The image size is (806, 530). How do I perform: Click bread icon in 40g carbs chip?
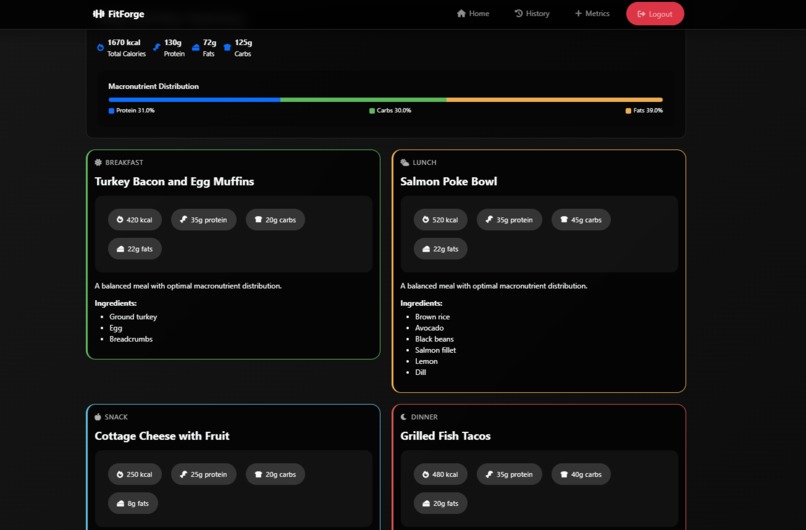(564, 474)
